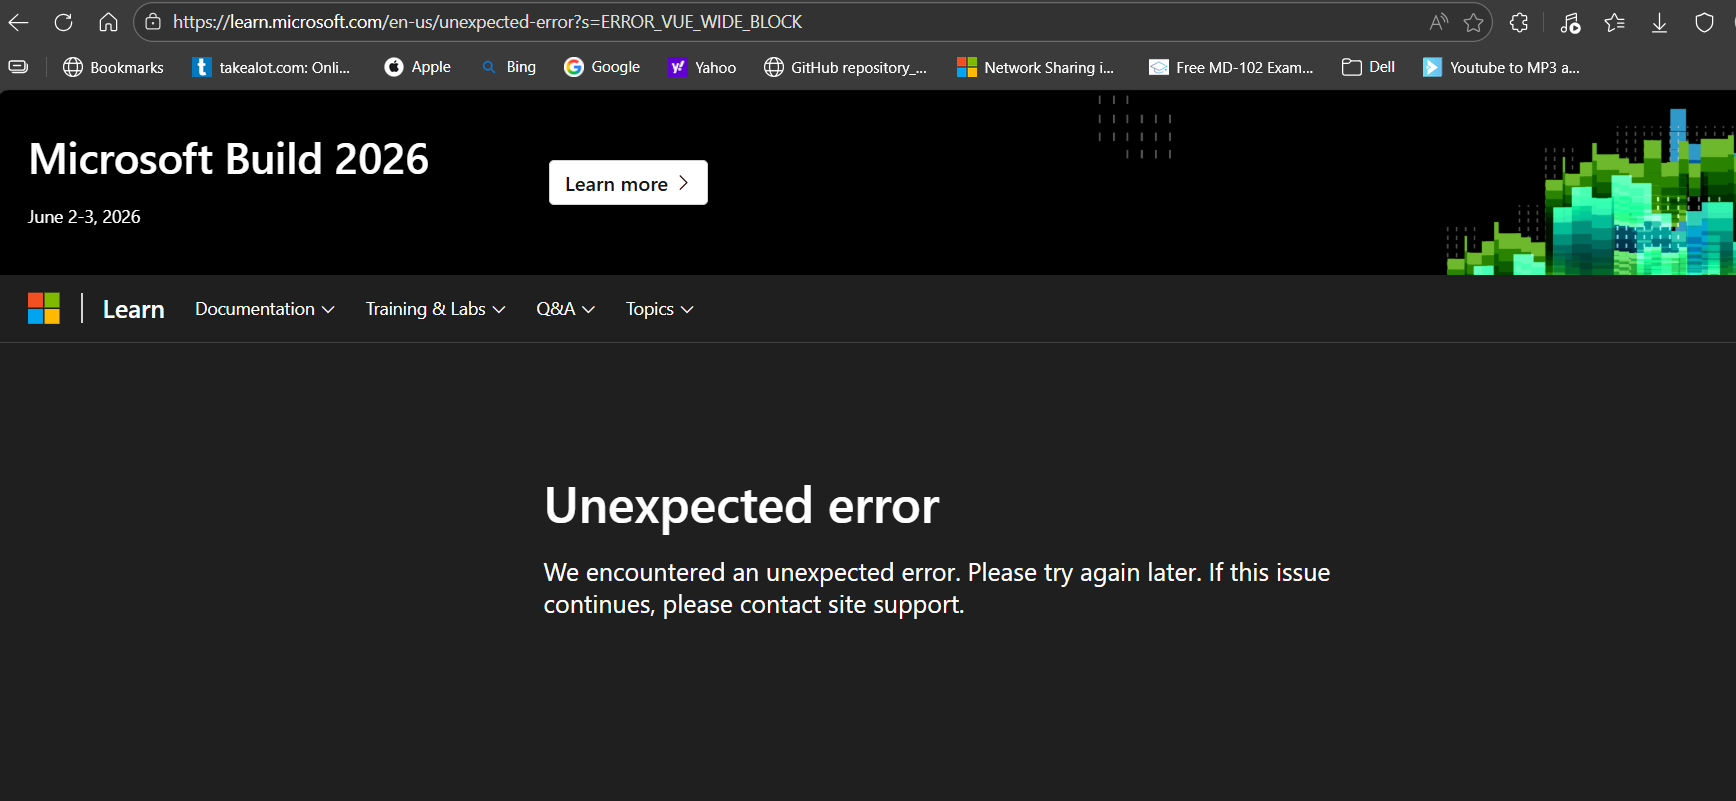Viewport: 1736px width, 801px height.
Task: Open the Favorites list icon
Action: (1614, 22)
